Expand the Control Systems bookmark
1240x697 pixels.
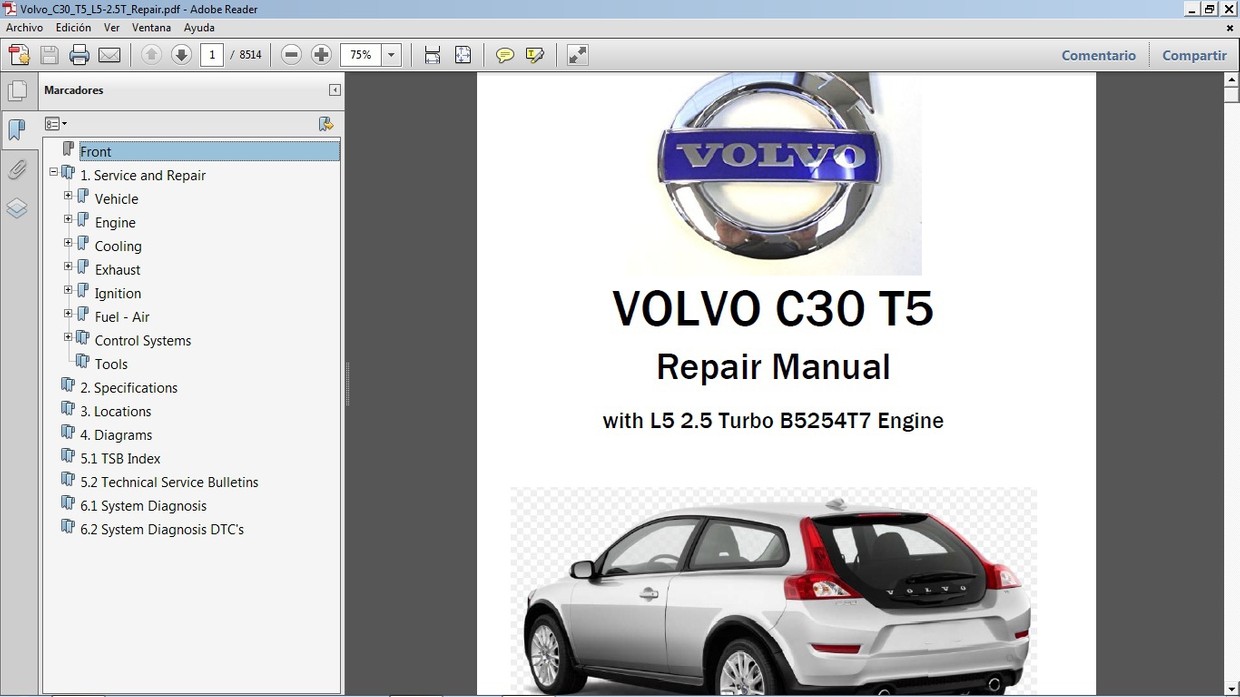[68, 337]
